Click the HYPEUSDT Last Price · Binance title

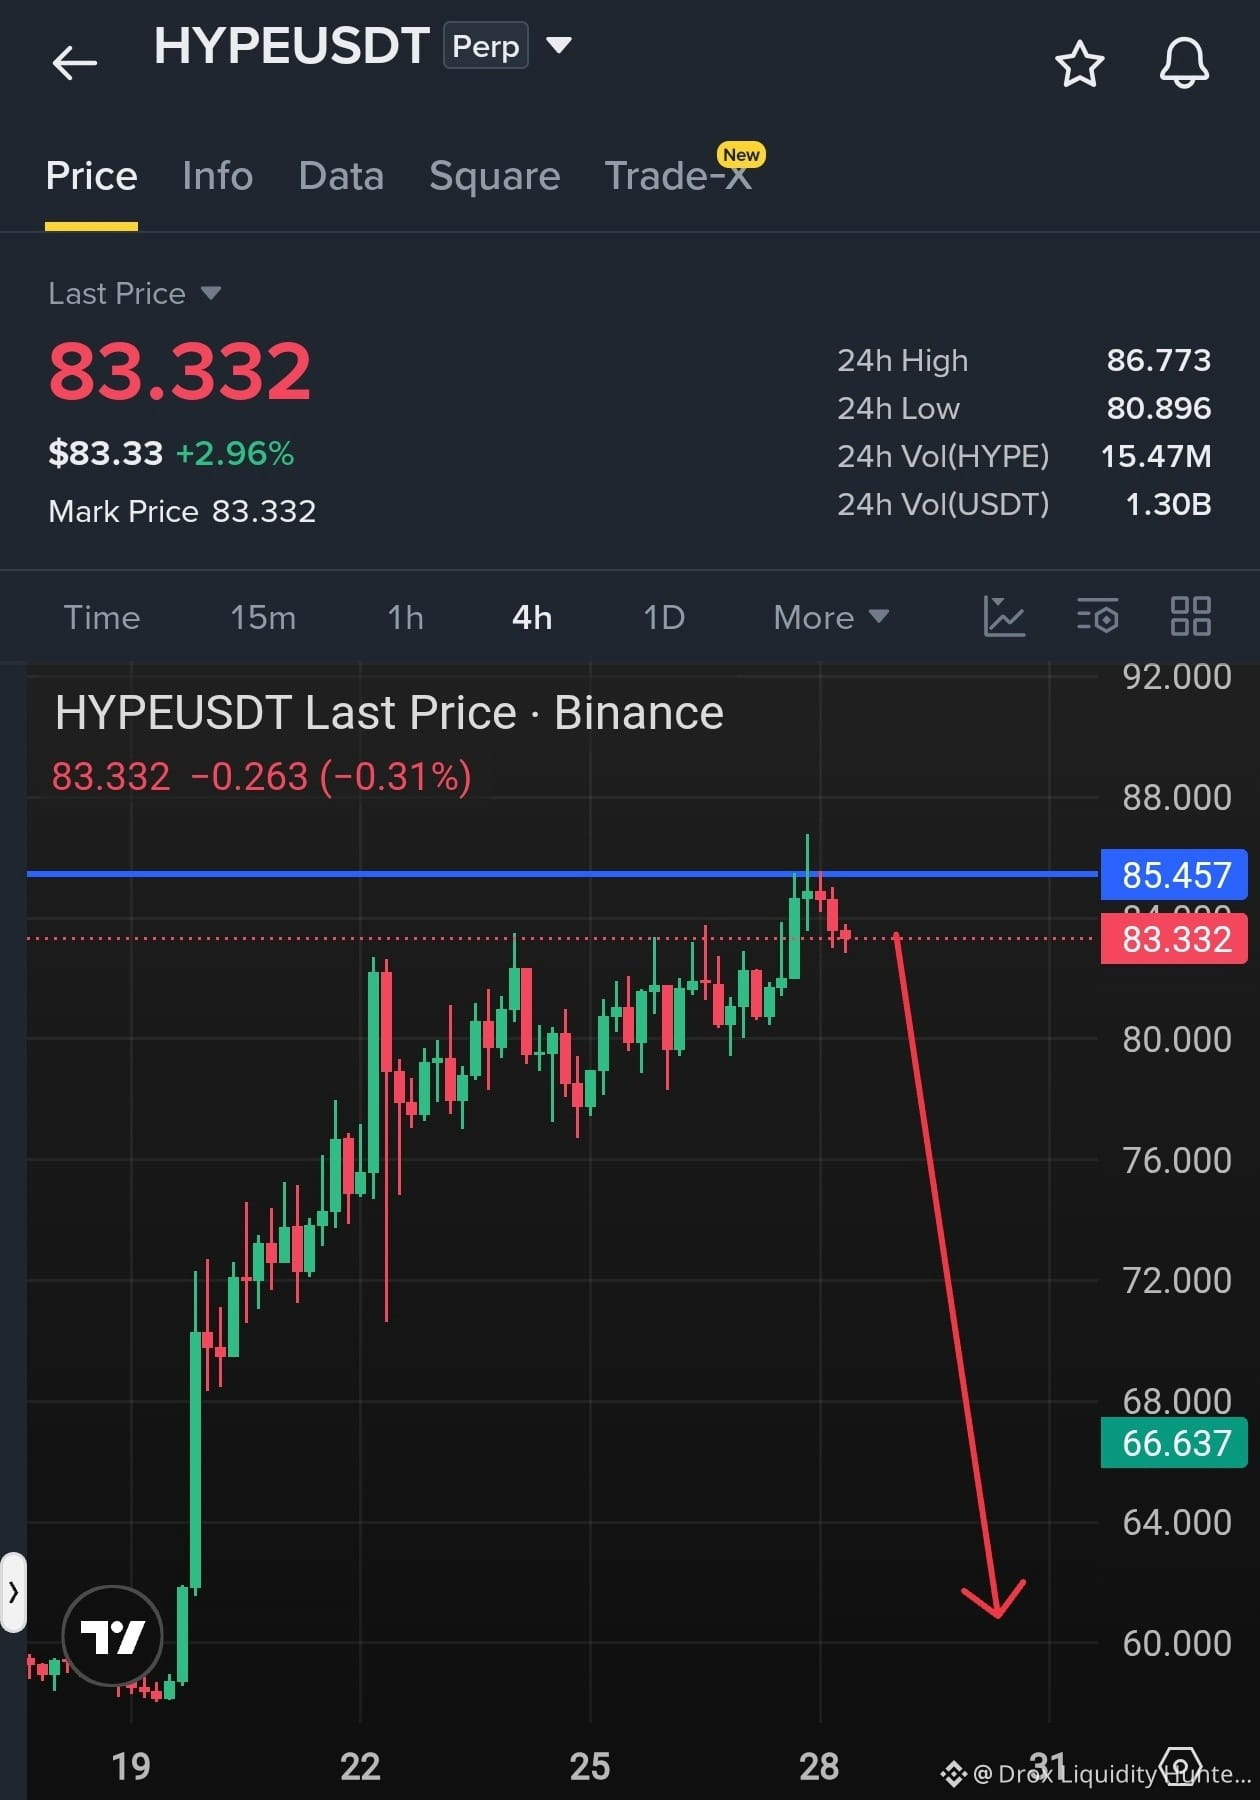(x=389, y=713)
